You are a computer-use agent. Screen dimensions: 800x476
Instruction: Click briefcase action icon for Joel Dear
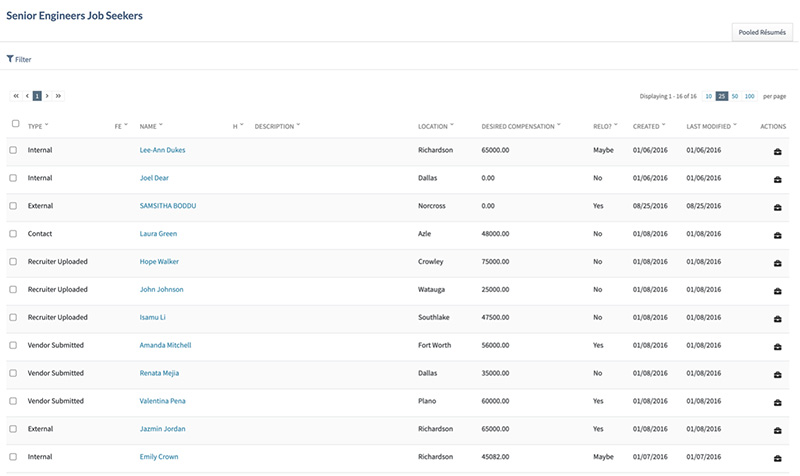(x=778, y=179)
